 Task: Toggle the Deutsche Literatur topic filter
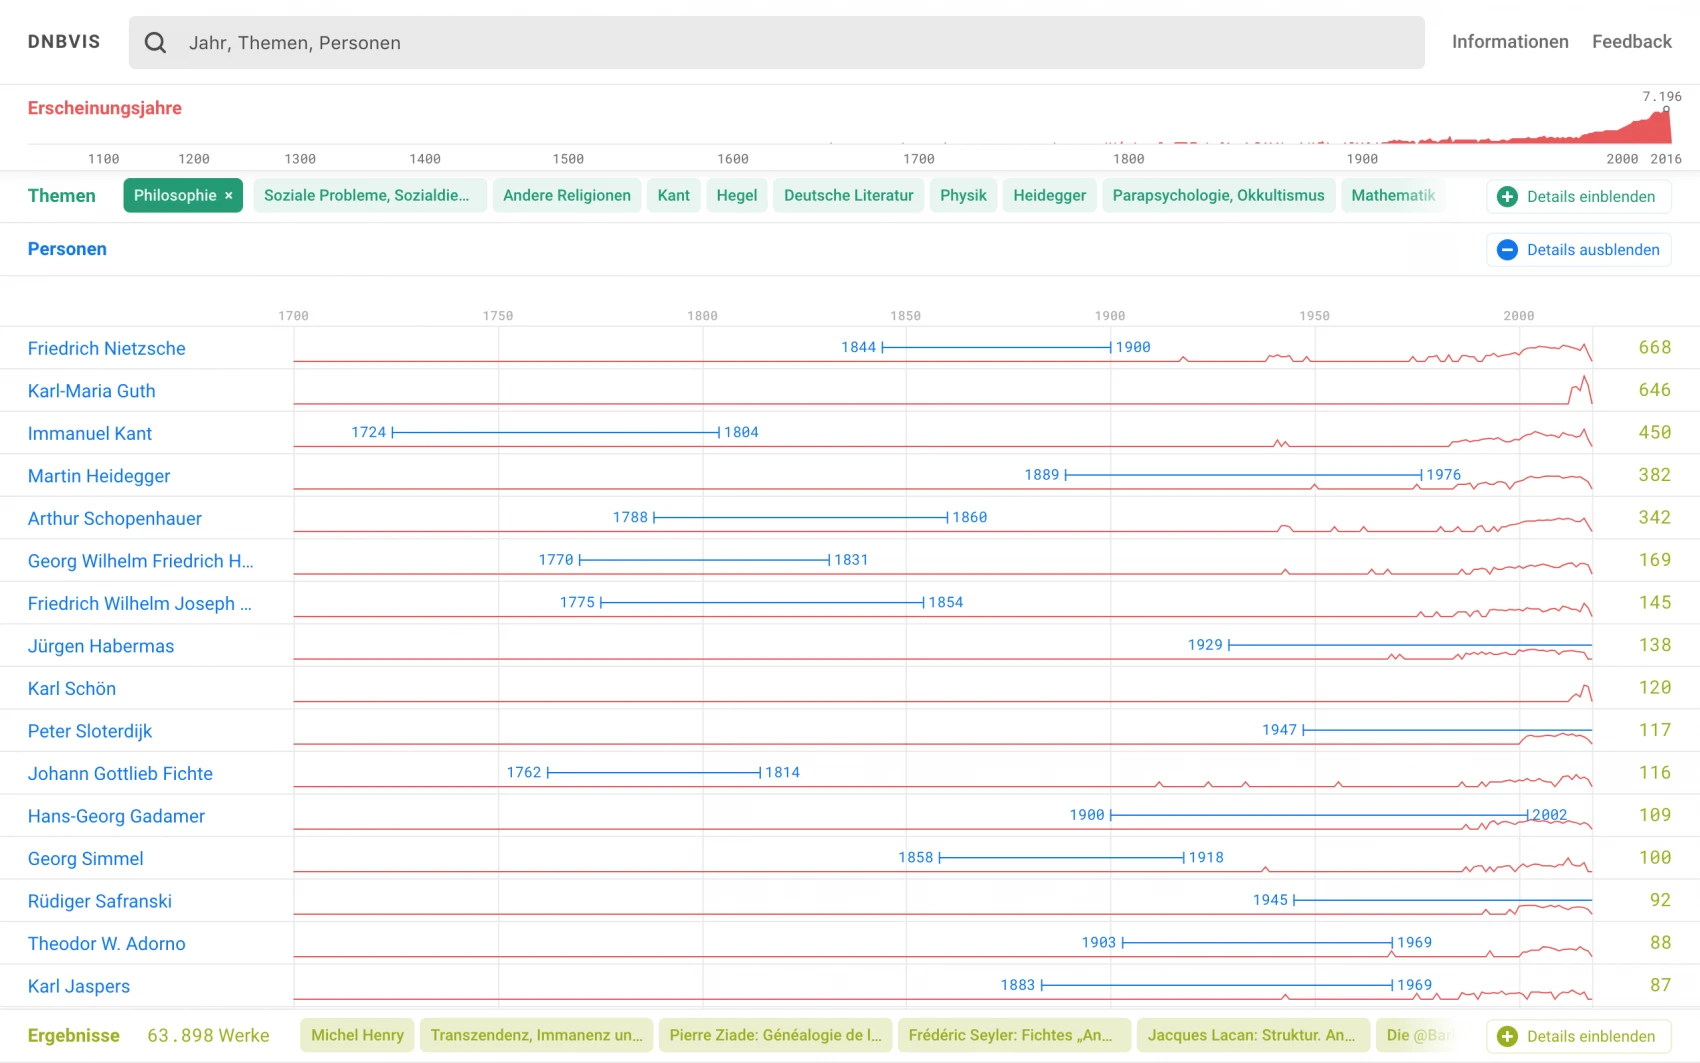click(848, 196)
